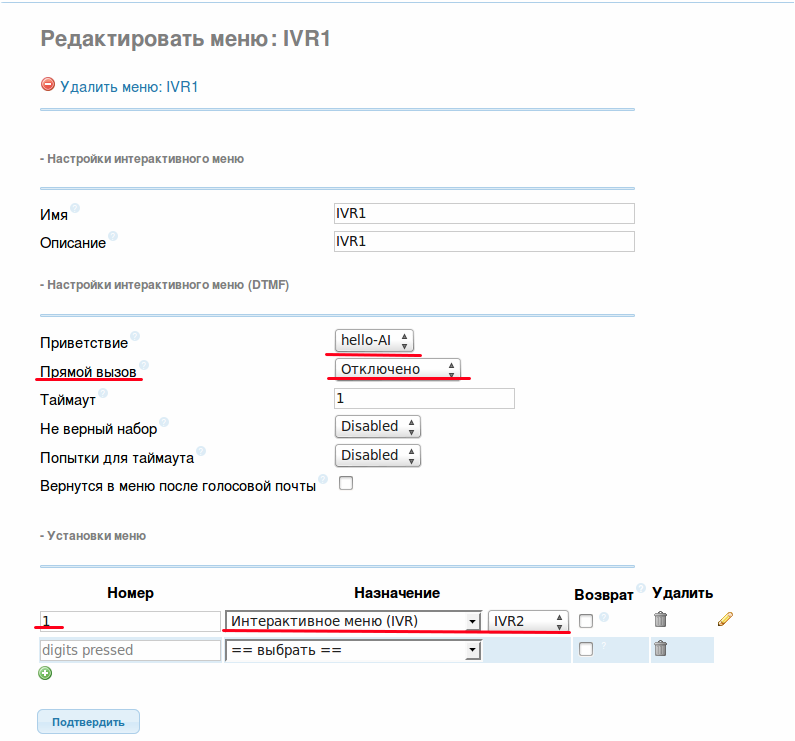Enable the Возврат checkbox in the IVR2 row
795x741 pixels.
[x=586, y=621]
